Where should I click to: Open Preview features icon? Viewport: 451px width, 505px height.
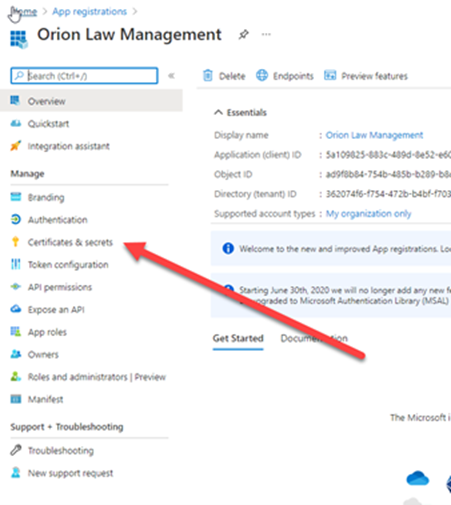click(x=330, y=75)
